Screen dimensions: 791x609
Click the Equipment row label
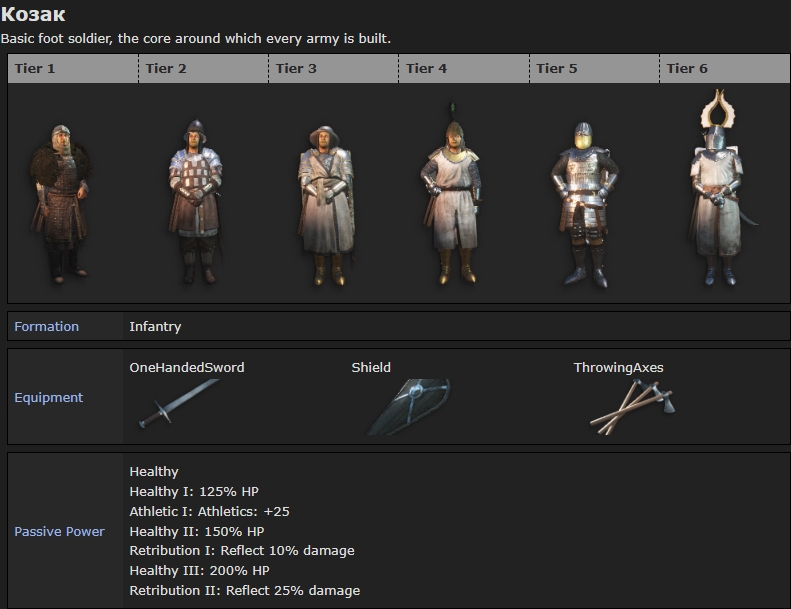49,397
